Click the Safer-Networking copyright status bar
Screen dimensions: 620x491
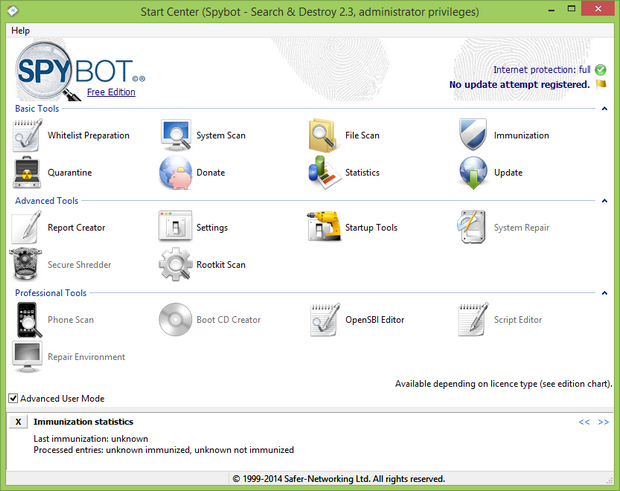pyautogui.click(x=338, y=479)
